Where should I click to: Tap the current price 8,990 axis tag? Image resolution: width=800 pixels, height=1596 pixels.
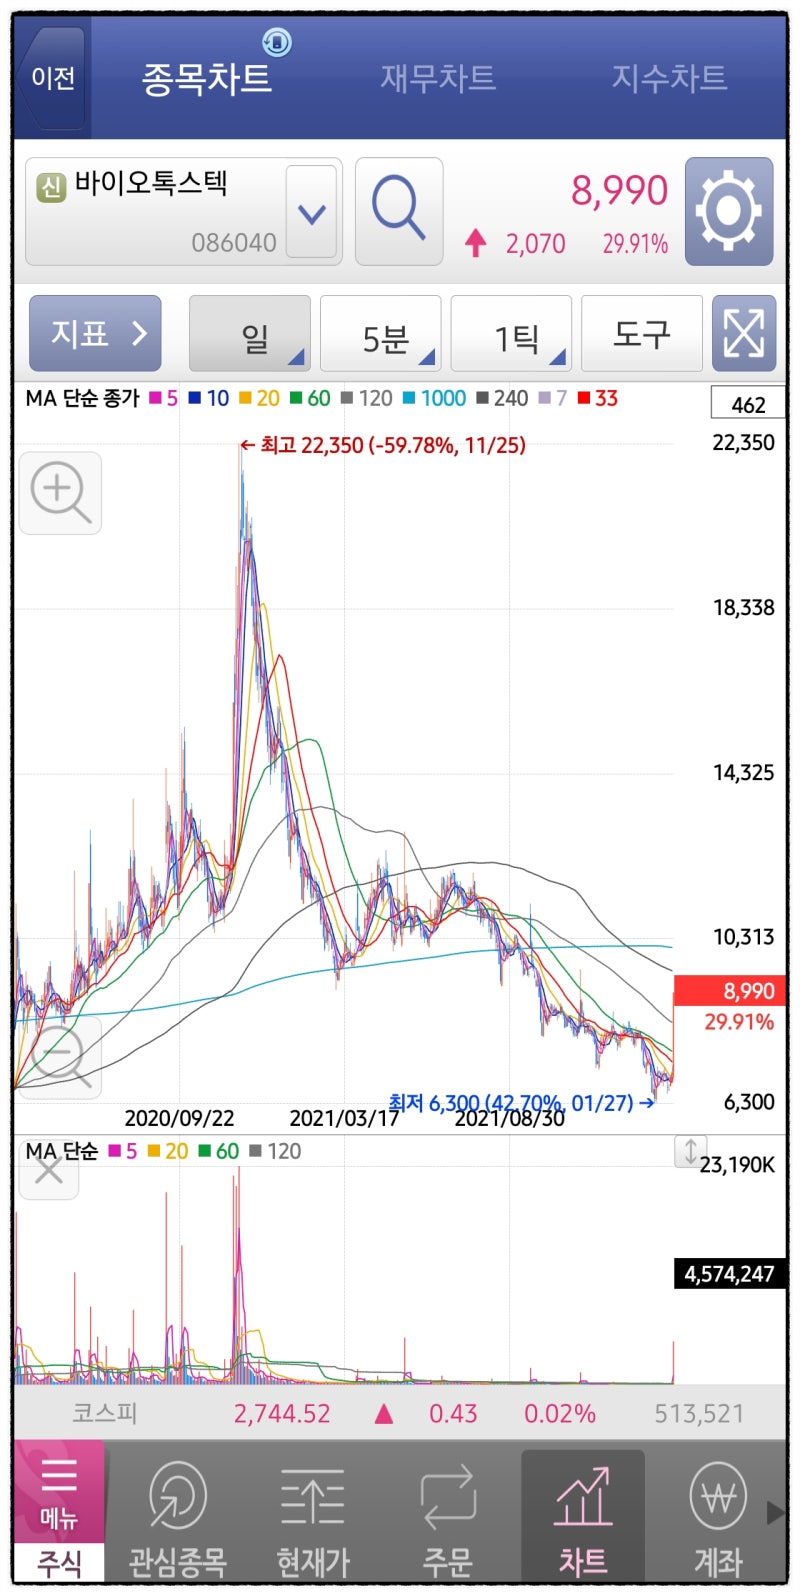[x=730, y=991]
